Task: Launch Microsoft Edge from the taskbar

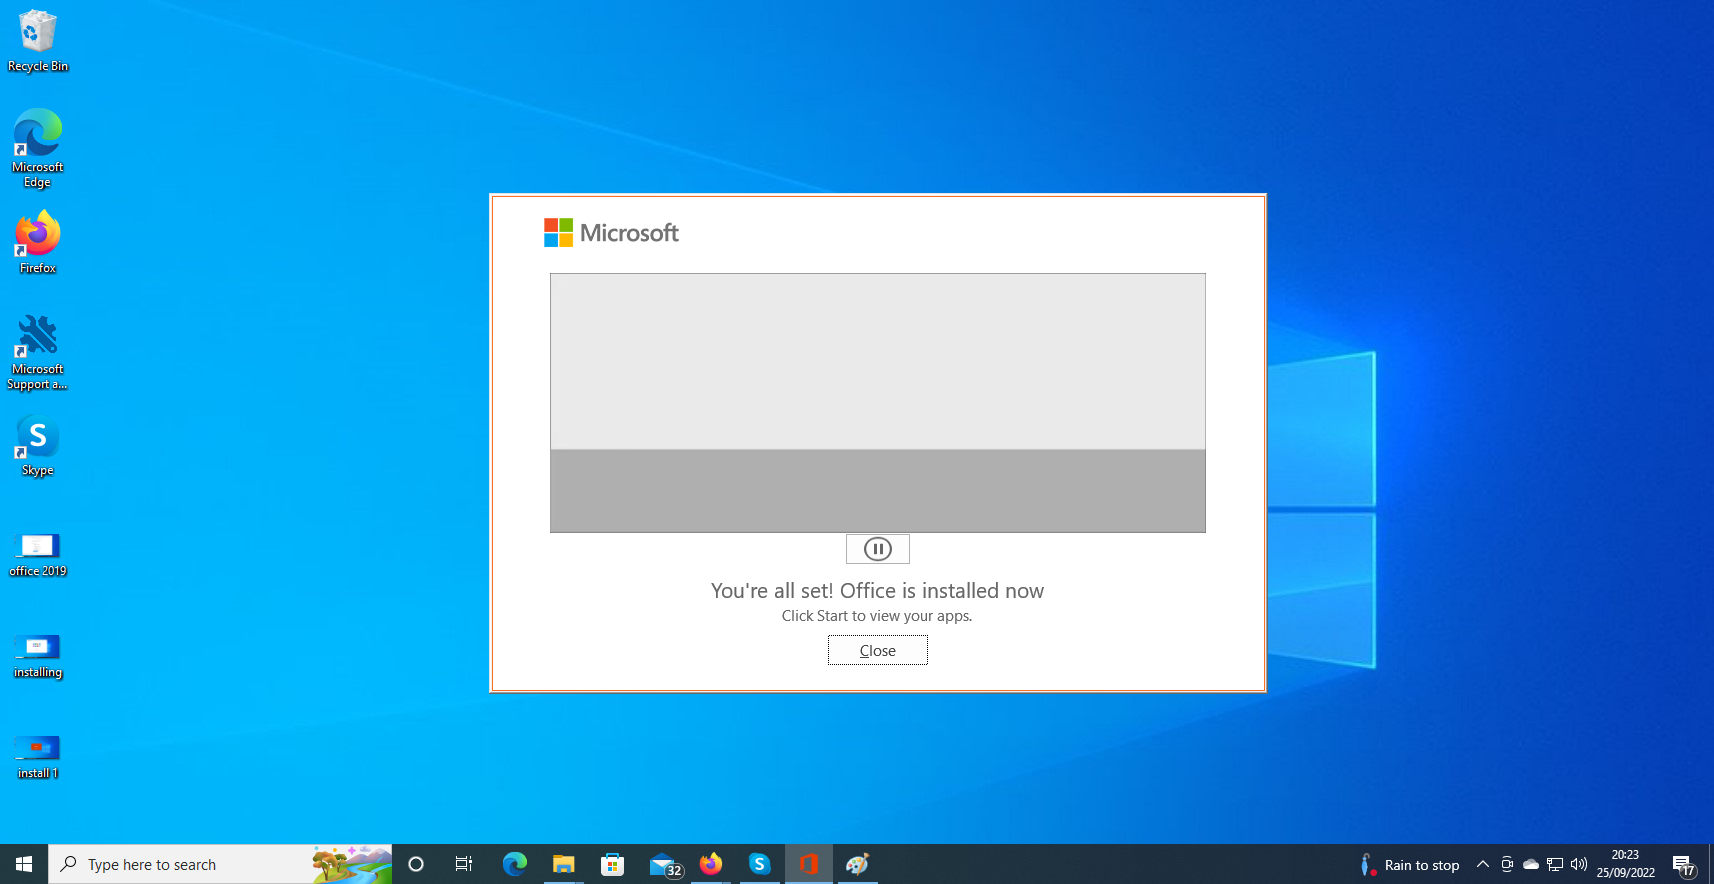Action: 515,864
